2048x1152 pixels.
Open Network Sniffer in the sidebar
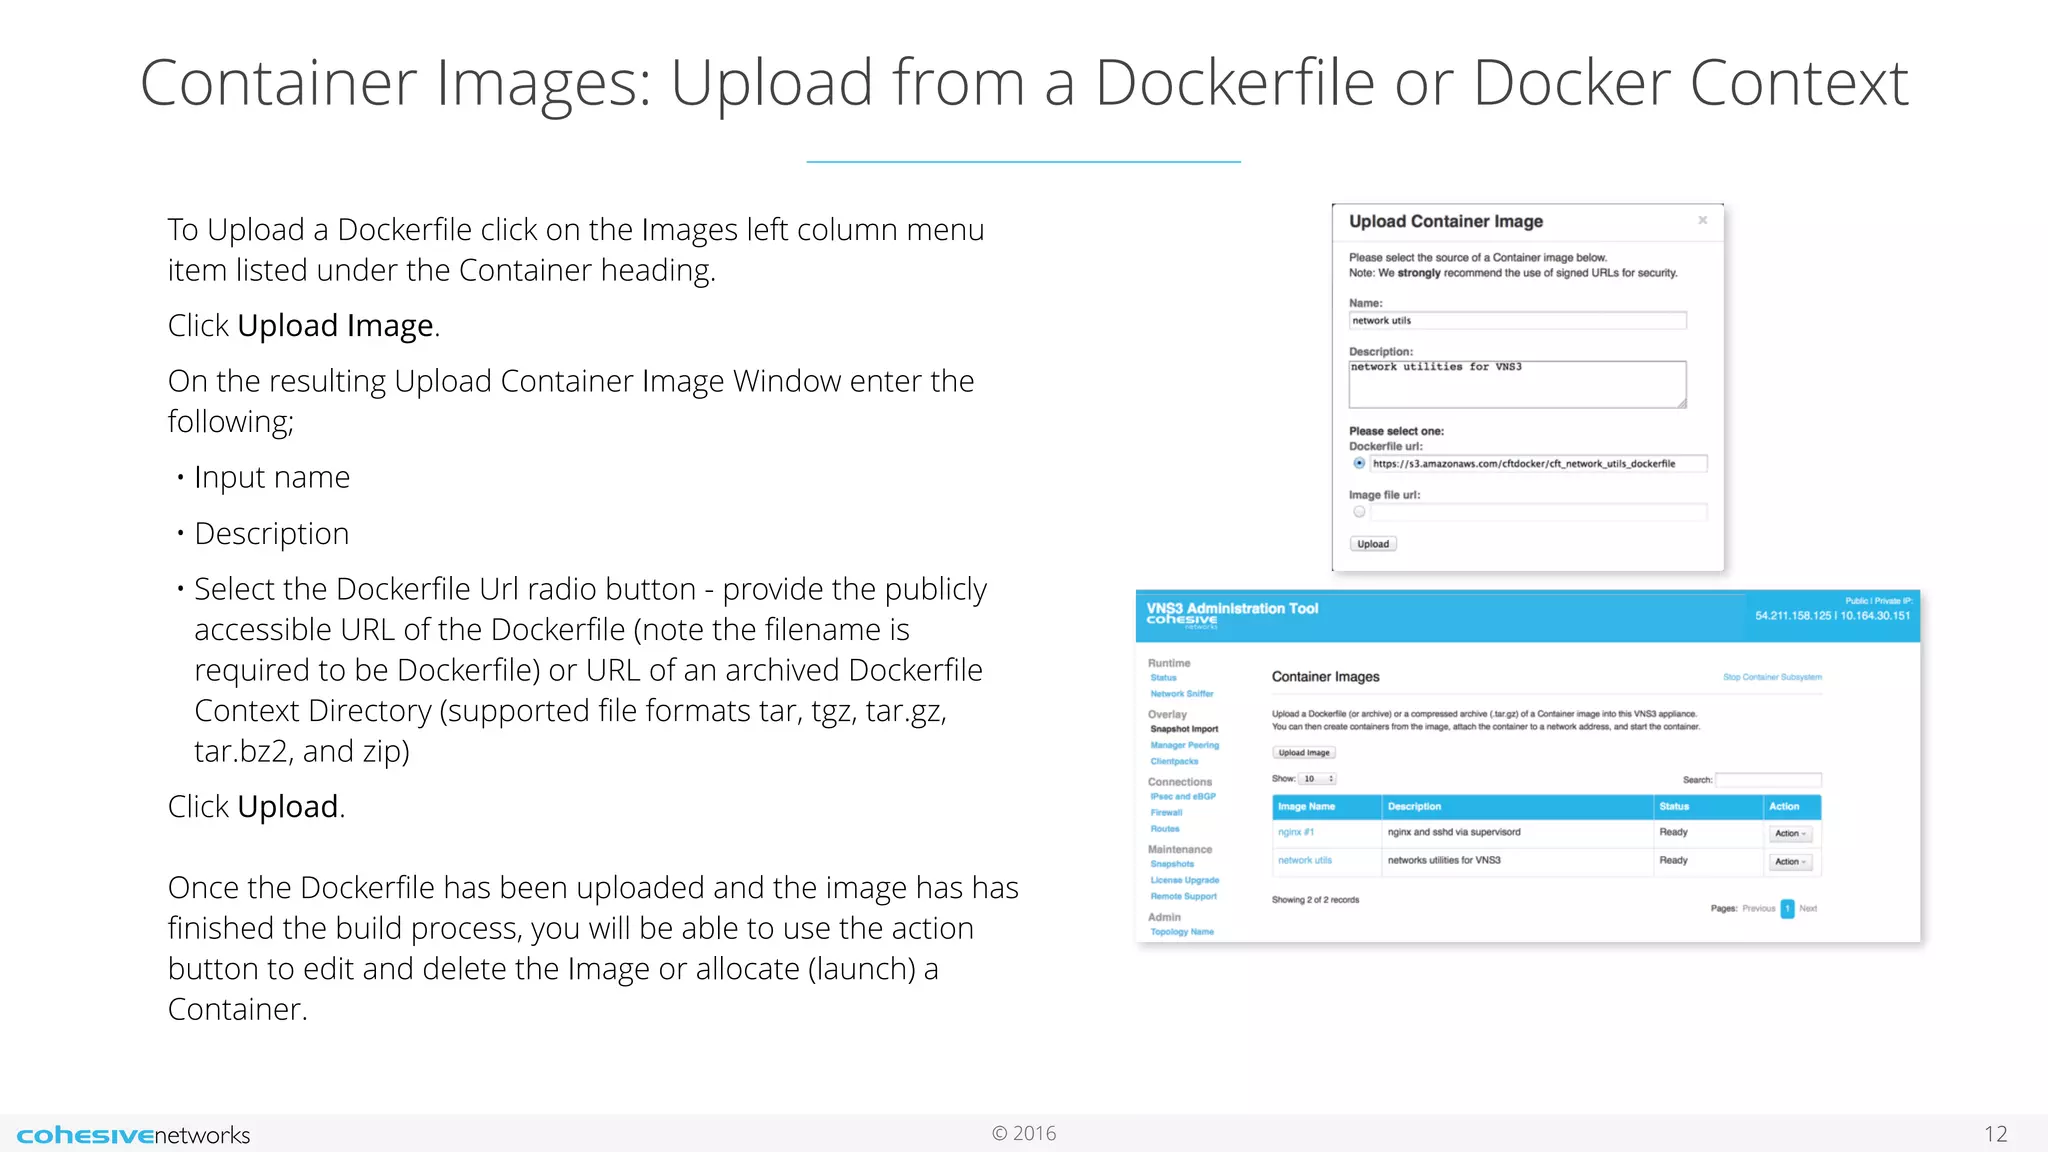tap(1182, 694)
